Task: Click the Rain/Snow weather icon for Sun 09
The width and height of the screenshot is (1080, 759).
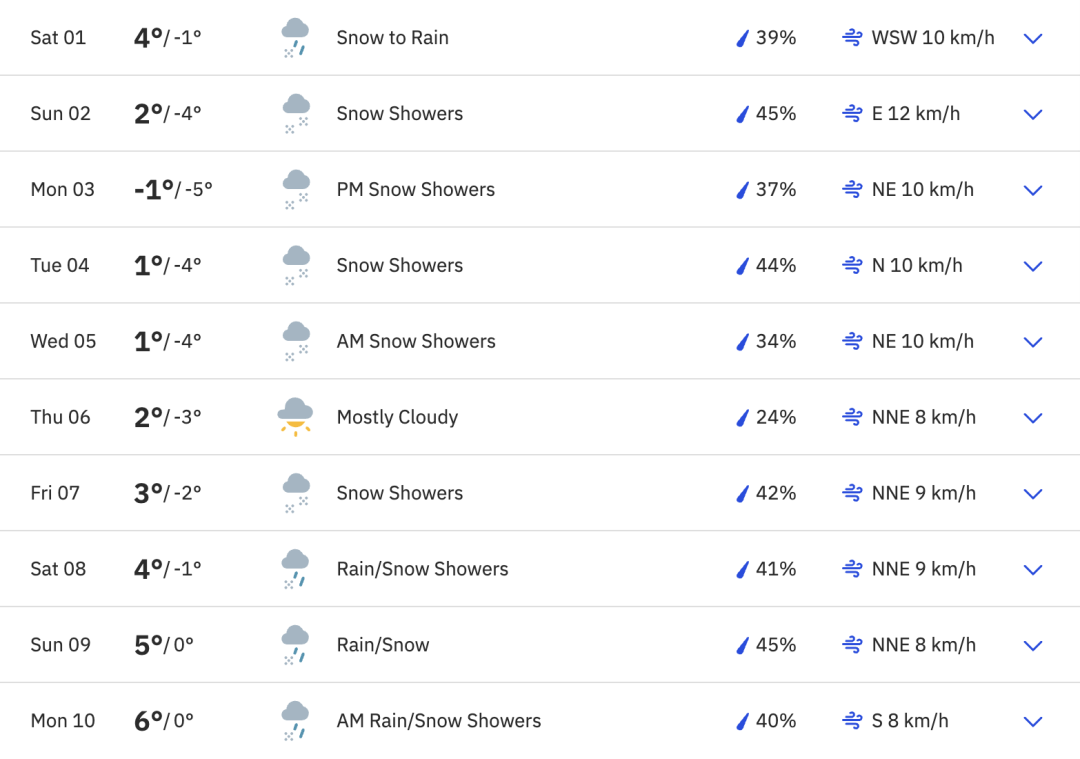Action: pos(295,644)
